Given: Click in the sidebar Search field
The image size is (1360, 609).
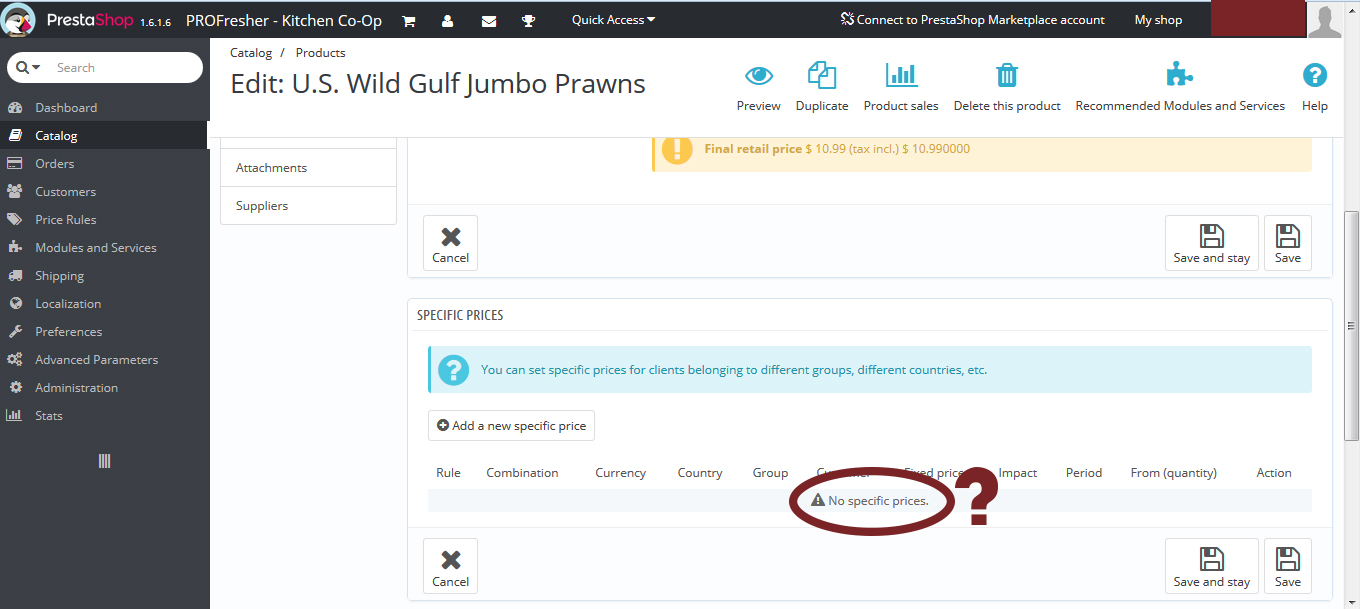Looking at the screenshot, I should [x=126, y=68].
